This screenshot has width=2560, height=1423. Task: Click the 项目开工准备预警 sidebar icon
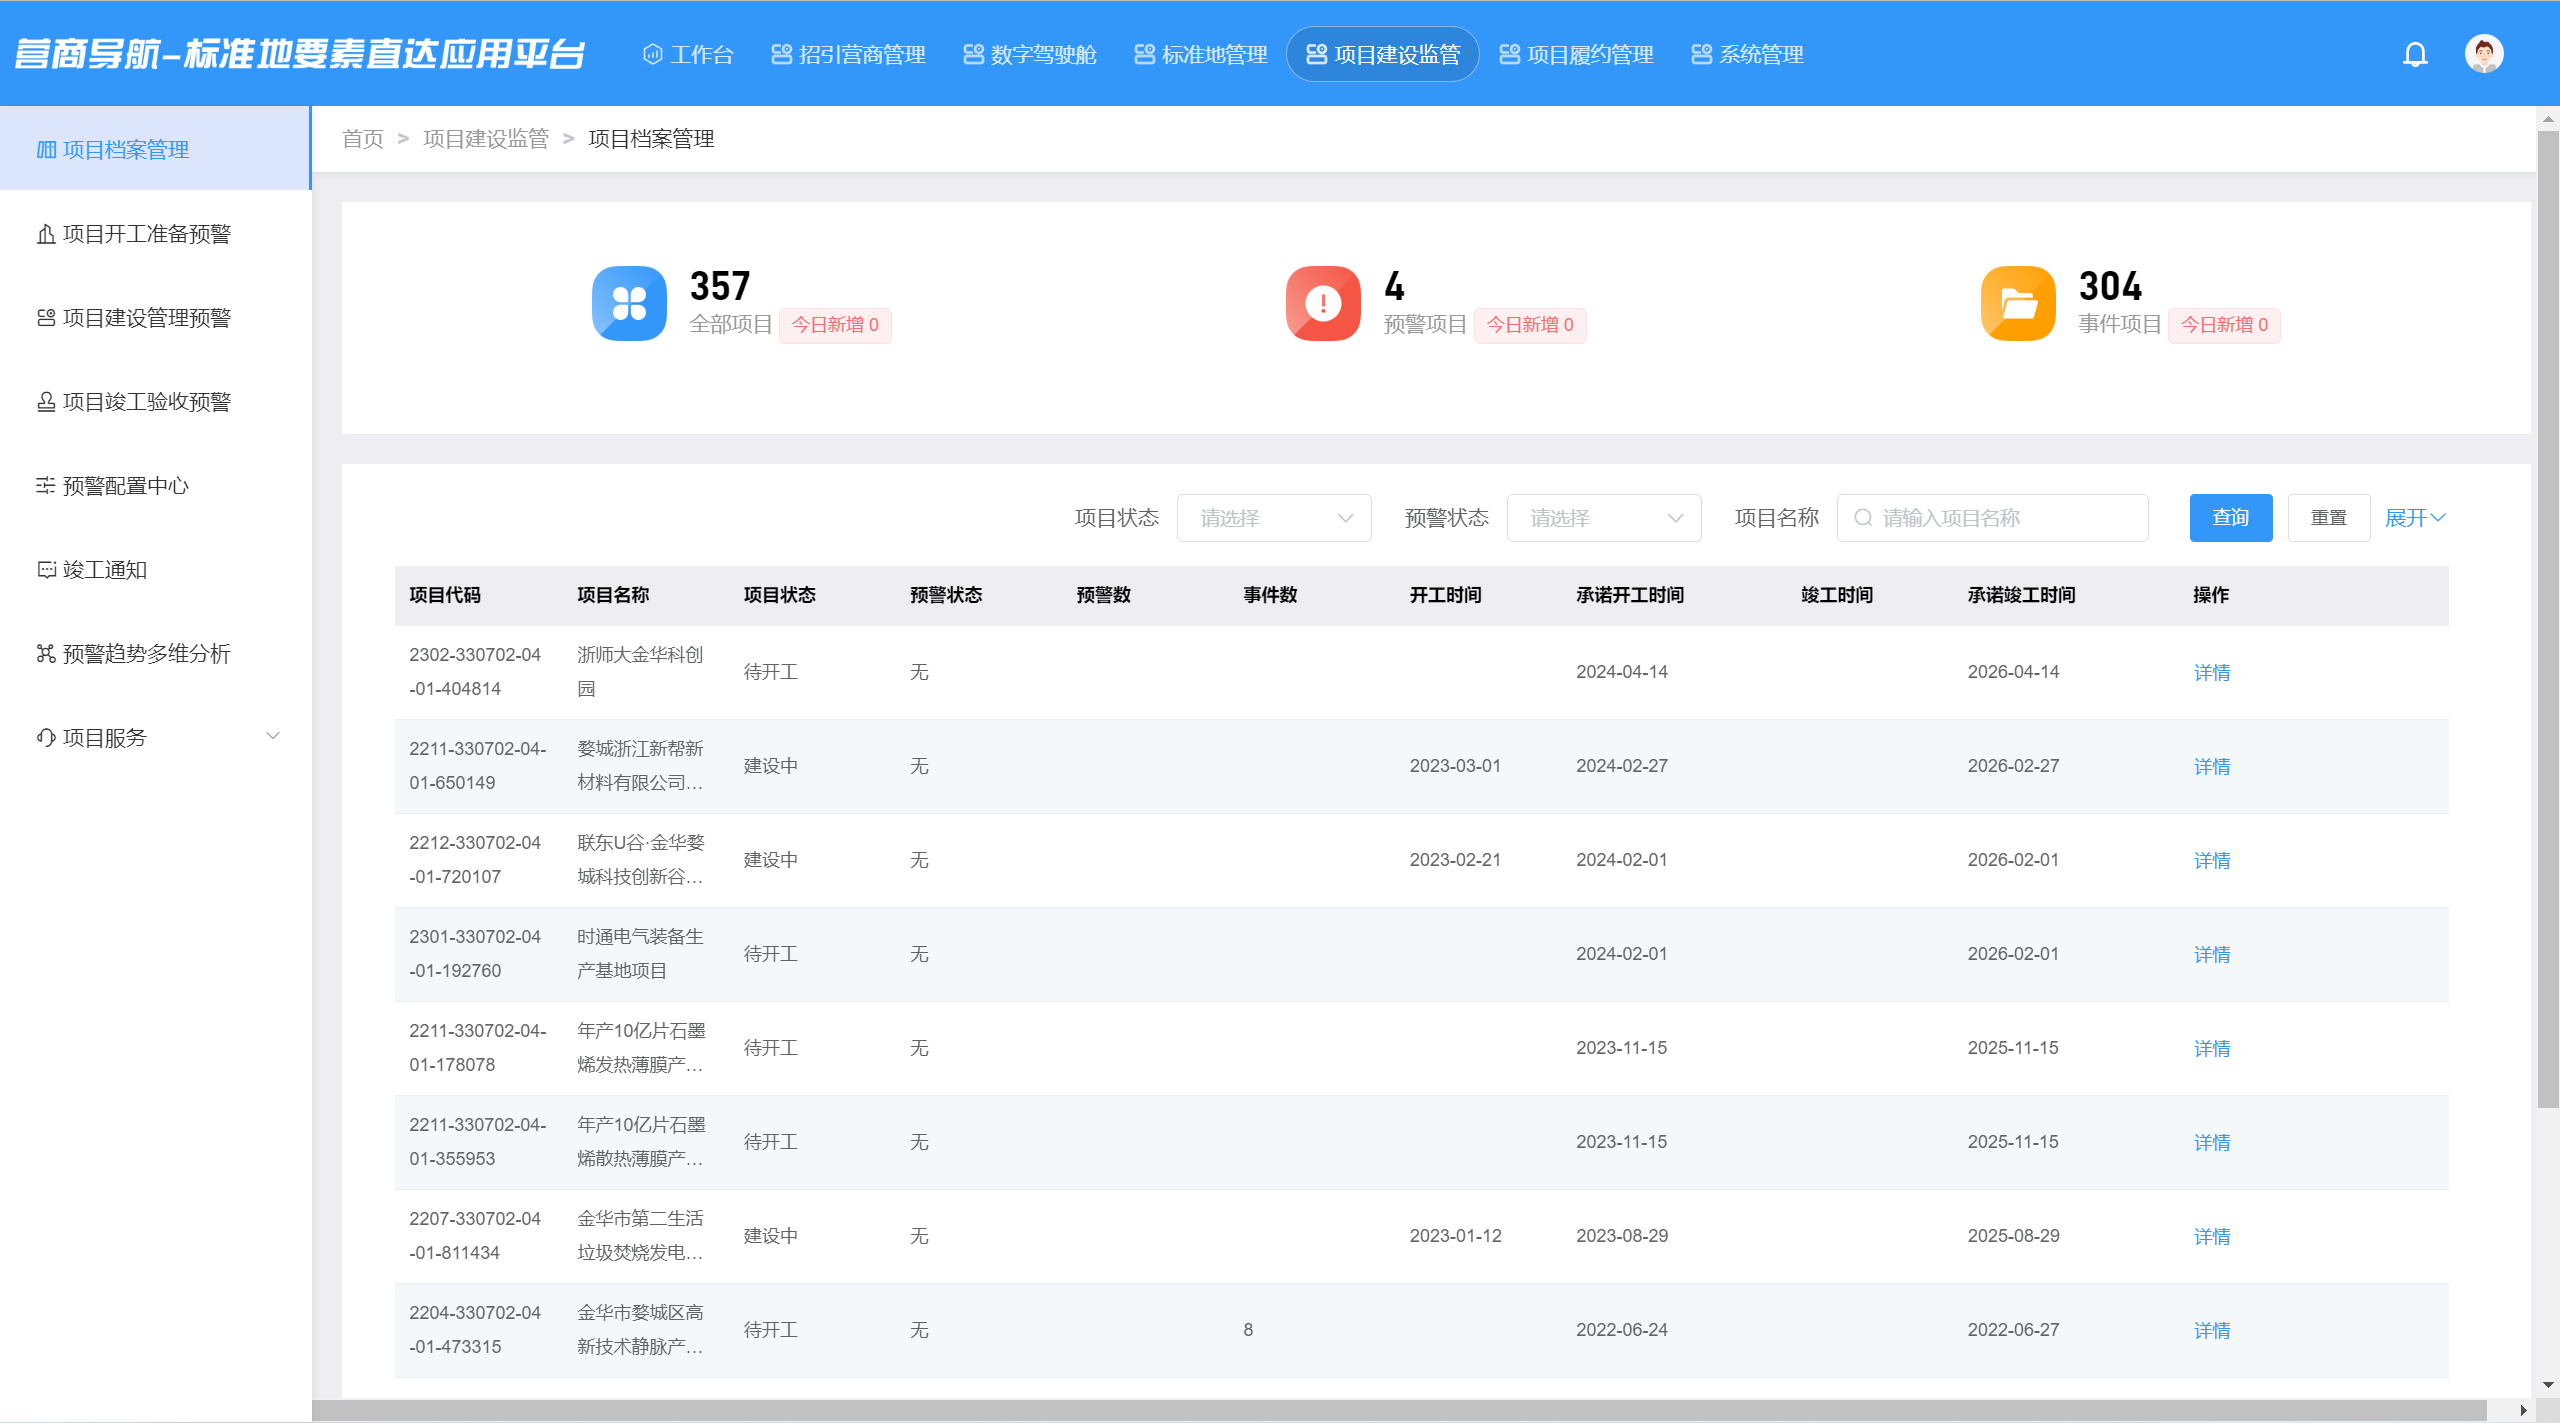click(x=46, y=234)
